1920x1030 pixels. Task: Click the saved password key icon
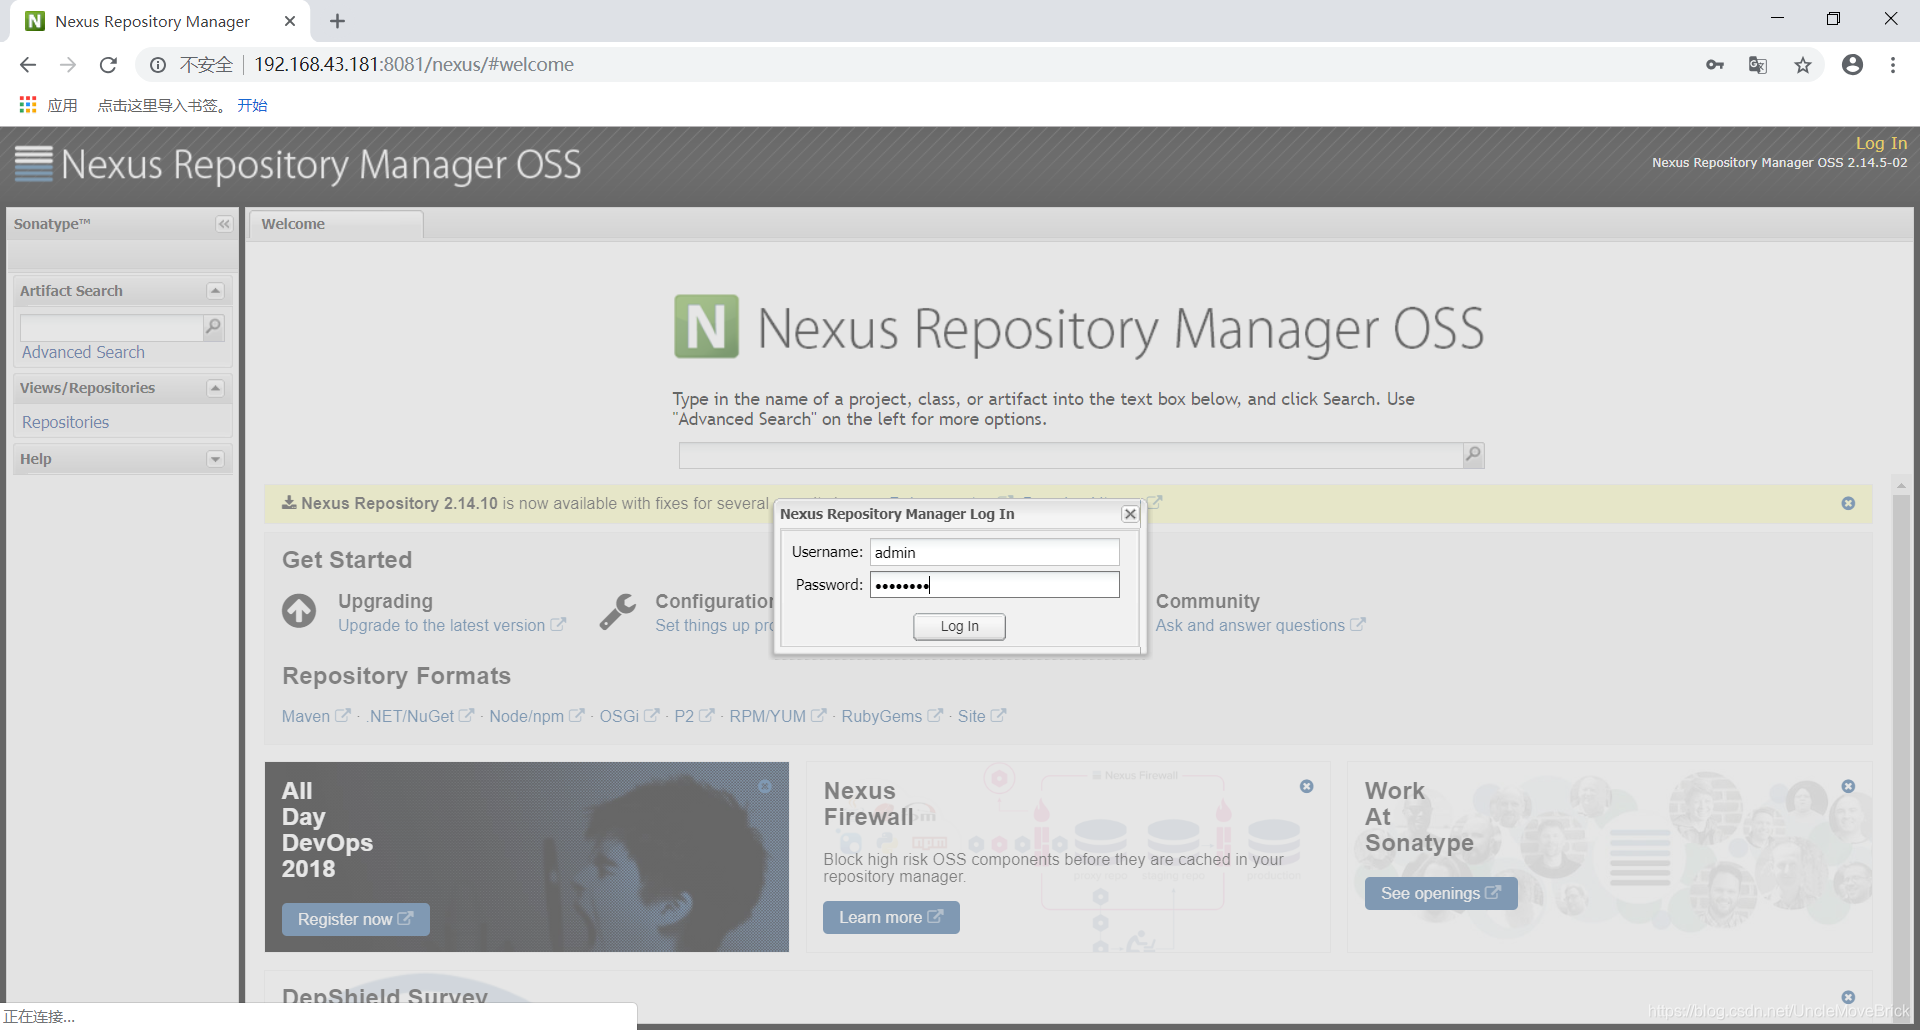pos(1715,65)
